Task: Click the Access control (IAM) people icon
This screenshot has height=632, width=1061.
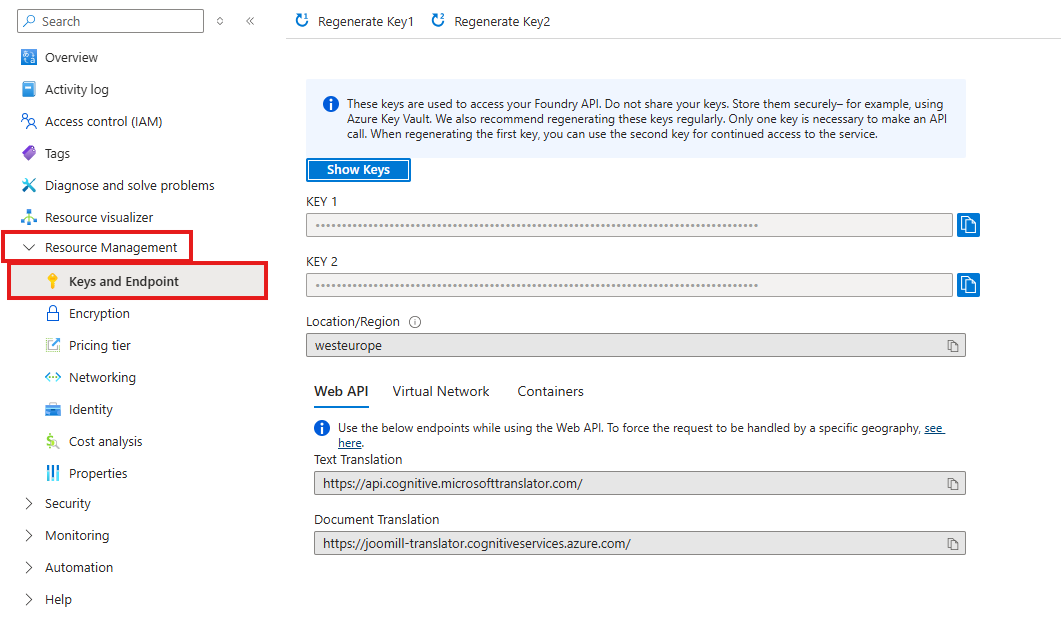Action: pyautogui.click(x=29, y=121)
